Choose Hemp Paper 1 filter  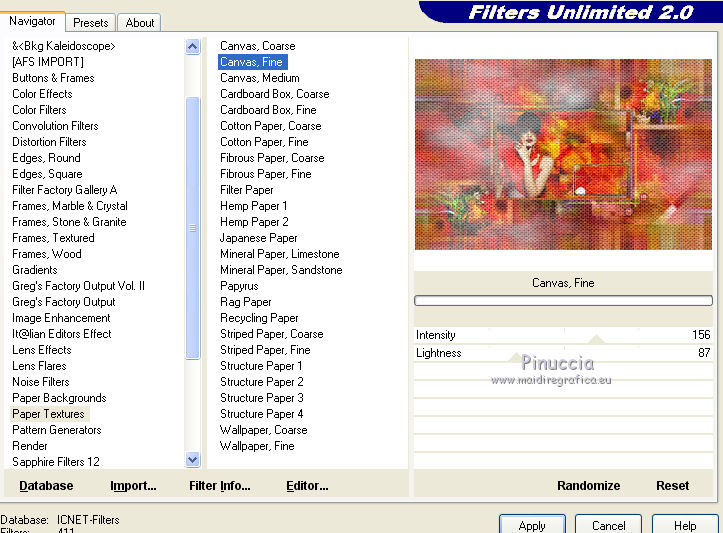[x=254, y=206]
